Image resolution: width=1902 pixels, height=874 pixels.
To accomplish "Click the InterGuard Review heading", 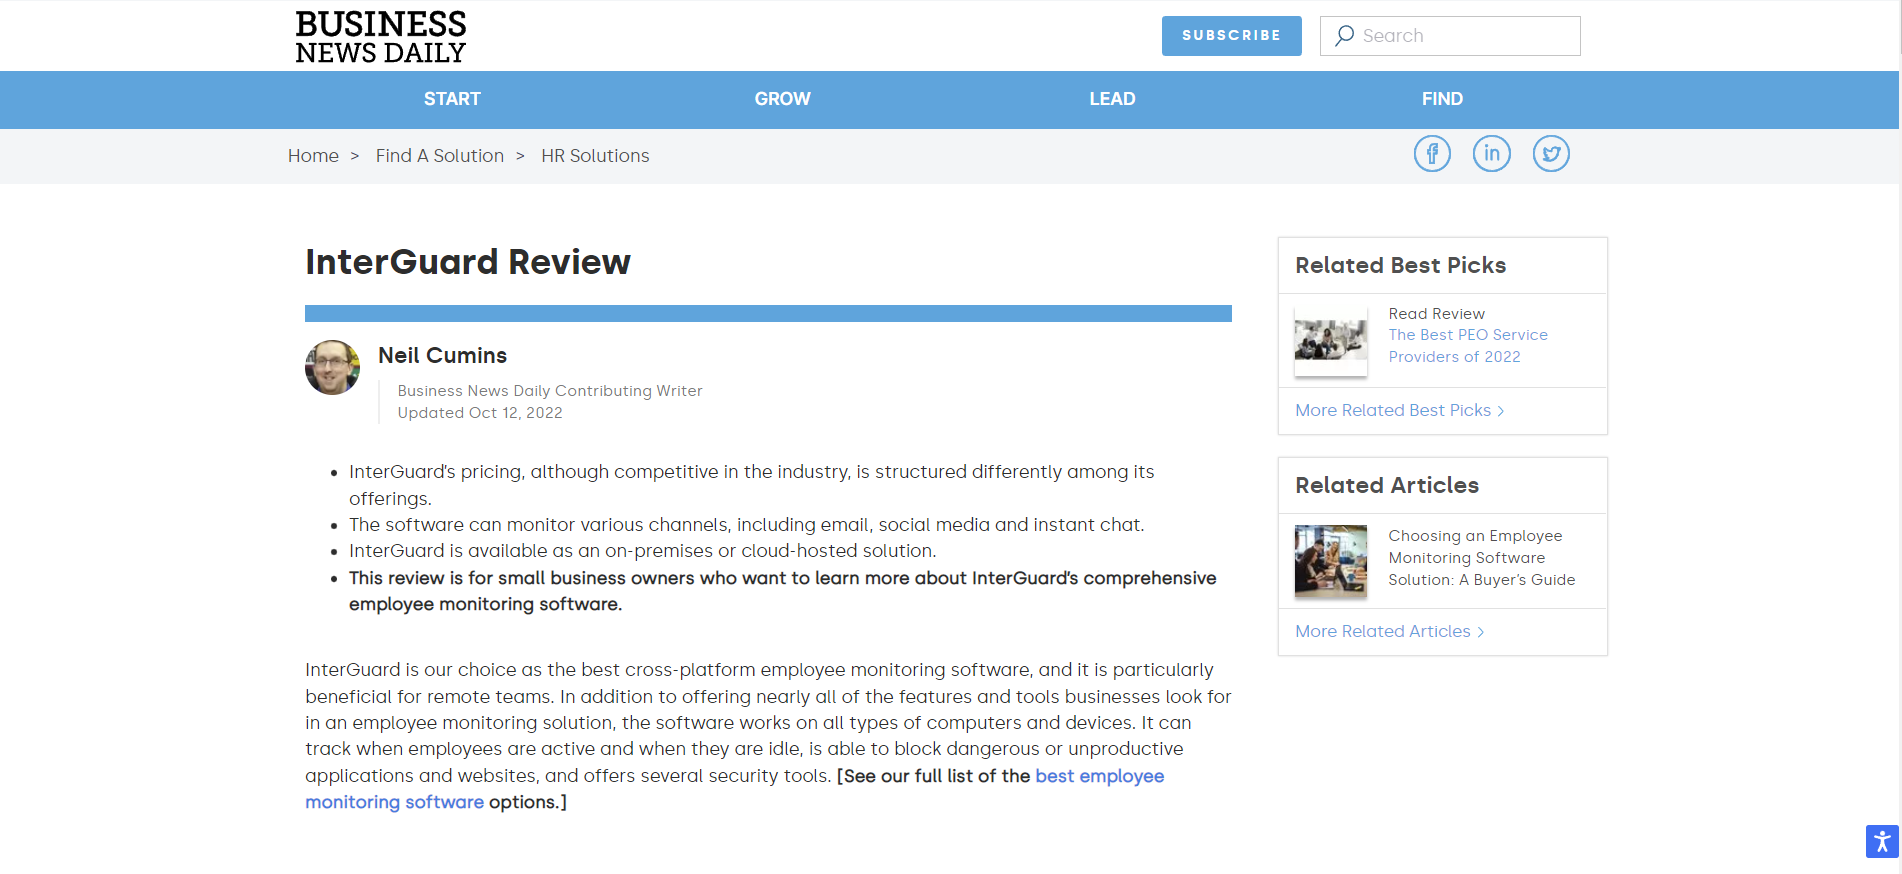I will point(468,262).
